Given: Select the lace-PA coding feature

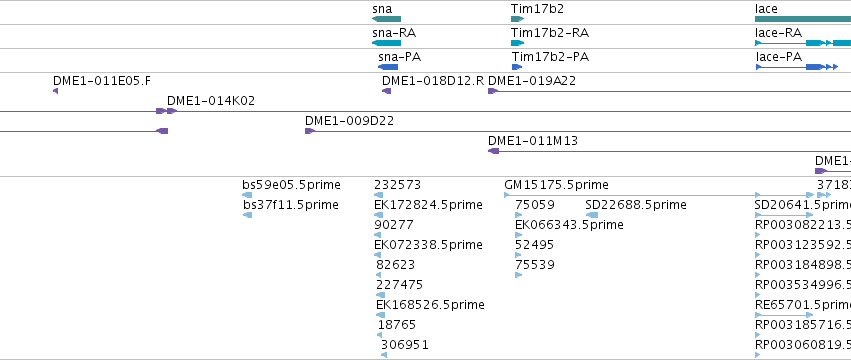Looking at the screenshot, I should (x=797, y=67).
